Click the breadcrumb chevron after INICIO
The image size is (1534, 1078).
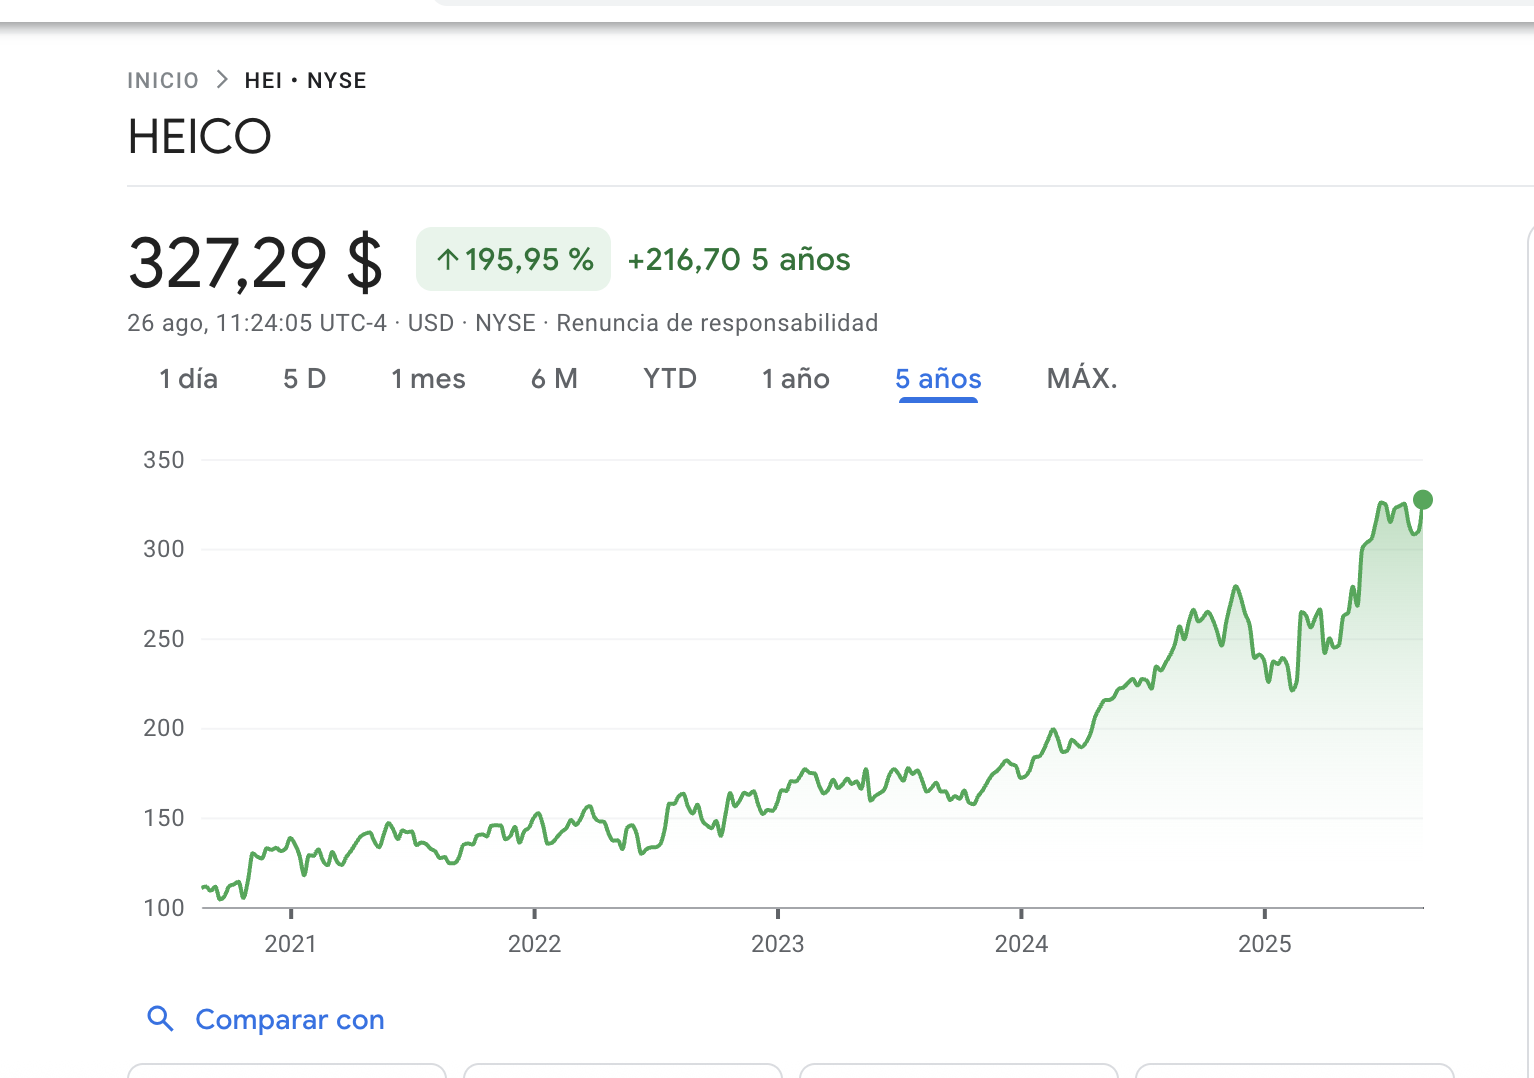coord(222,80)
